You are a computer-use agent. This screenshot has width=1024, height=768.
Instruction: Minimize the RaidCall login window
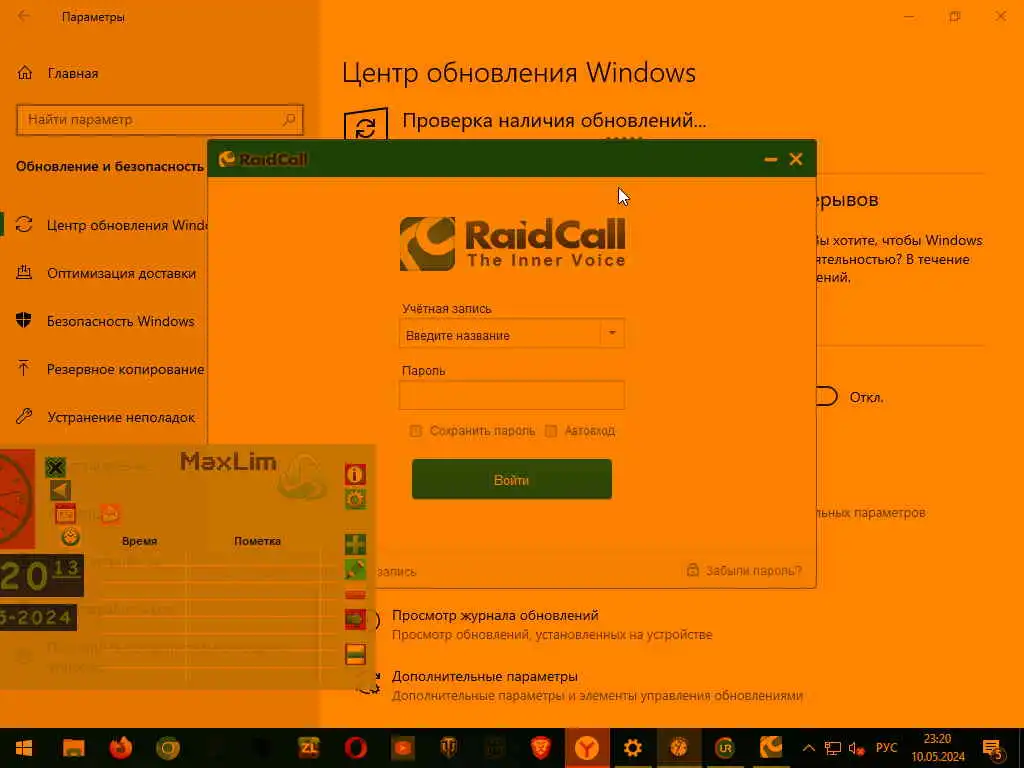[771, 159]
